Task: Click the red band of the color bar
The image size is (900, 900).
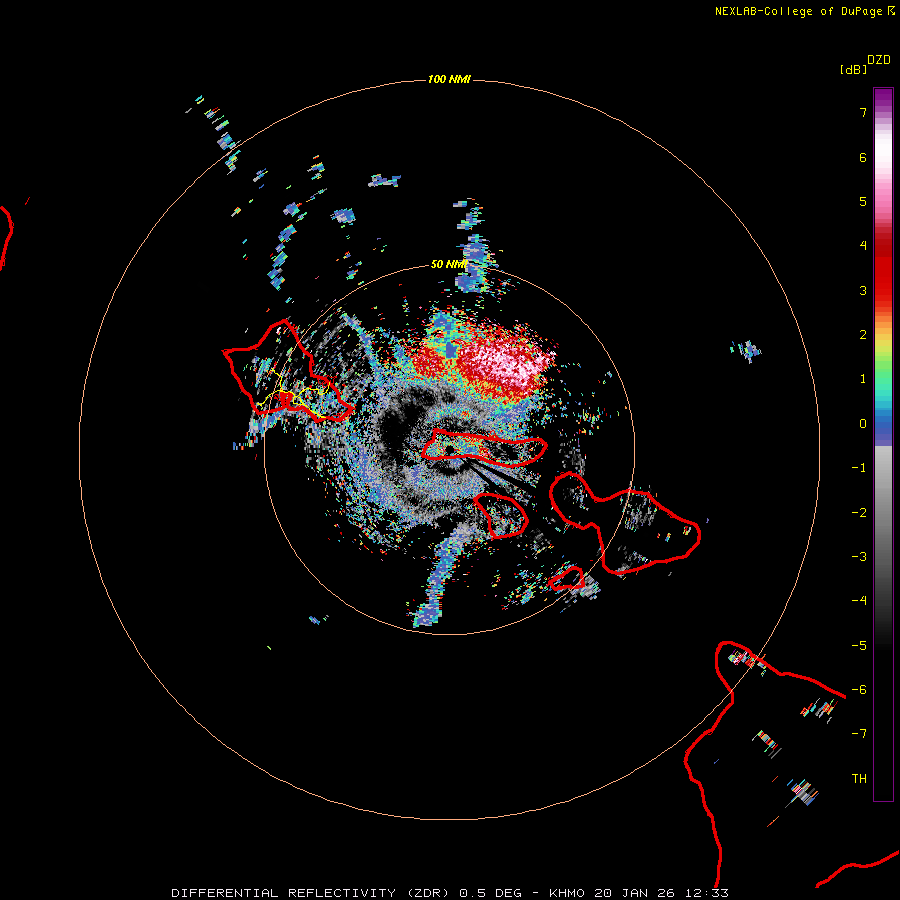Action: (x=883, y=270)
